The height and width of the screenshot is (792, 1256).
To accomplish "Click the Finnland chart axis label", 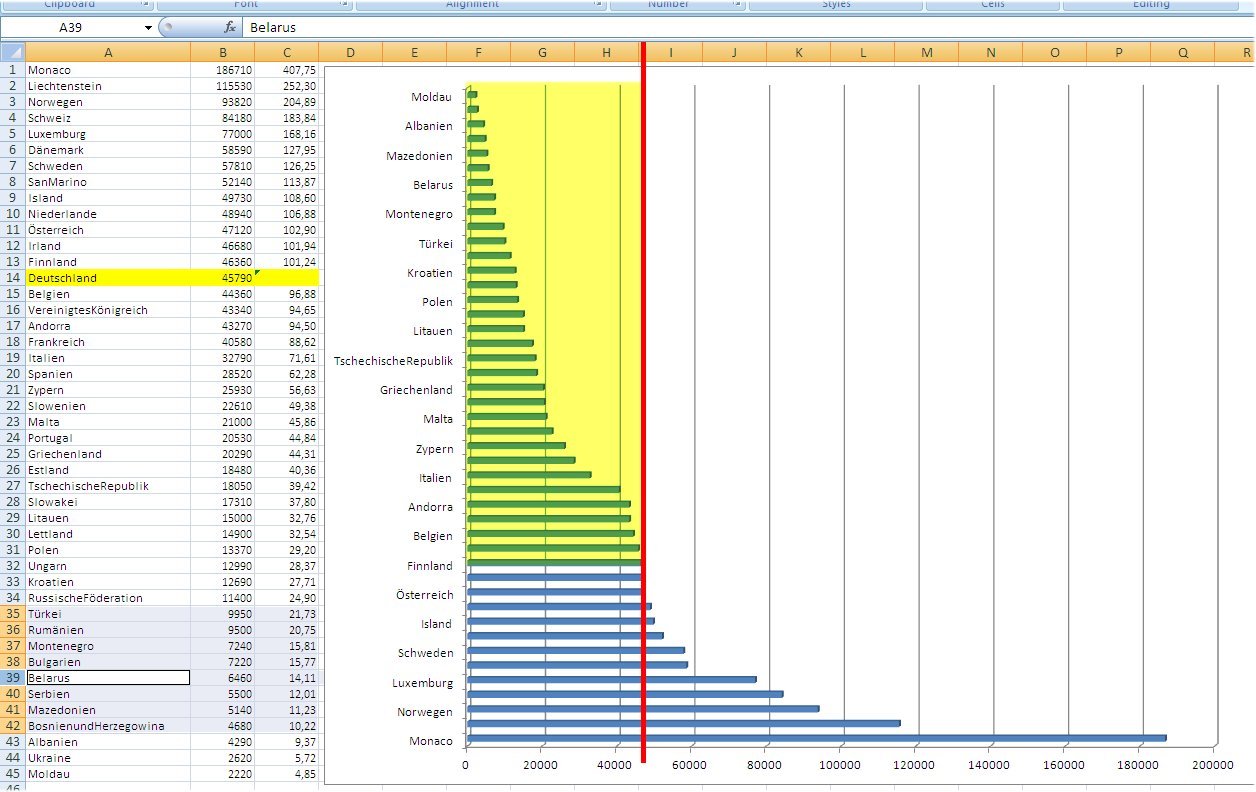I will [430, 566].
